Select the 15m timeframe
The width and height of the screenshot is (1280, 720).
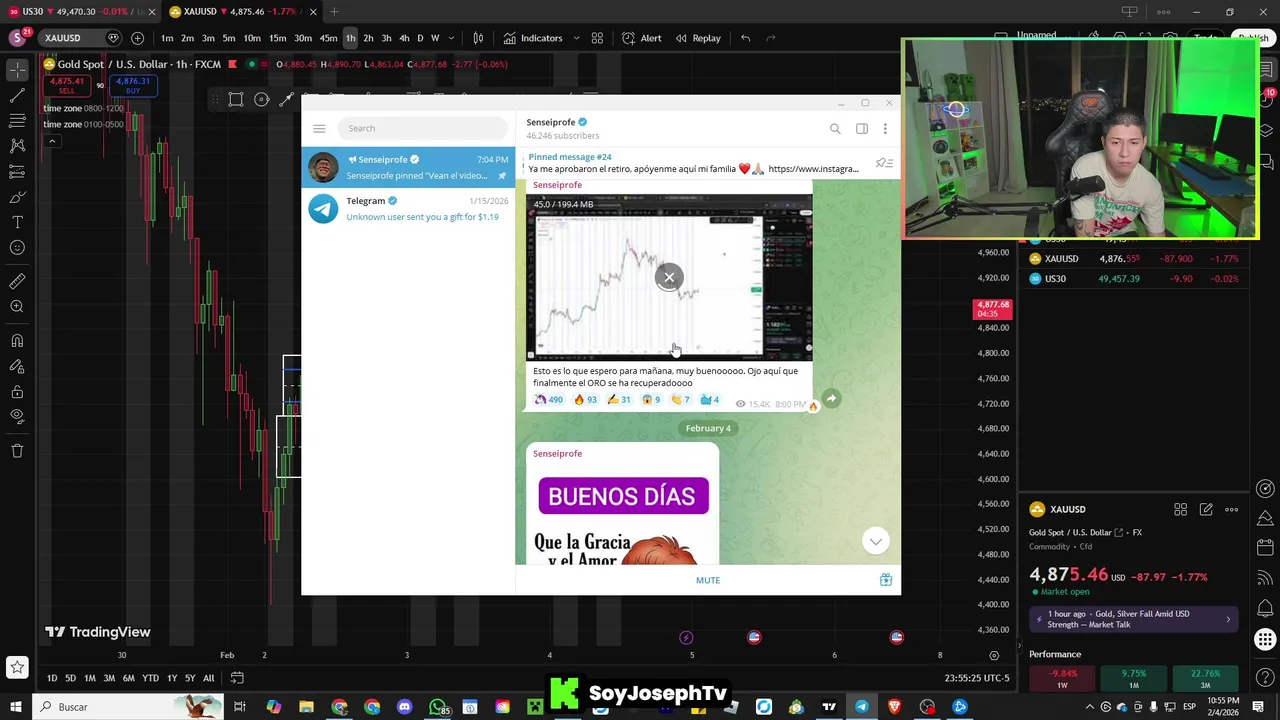click(277, 38)
